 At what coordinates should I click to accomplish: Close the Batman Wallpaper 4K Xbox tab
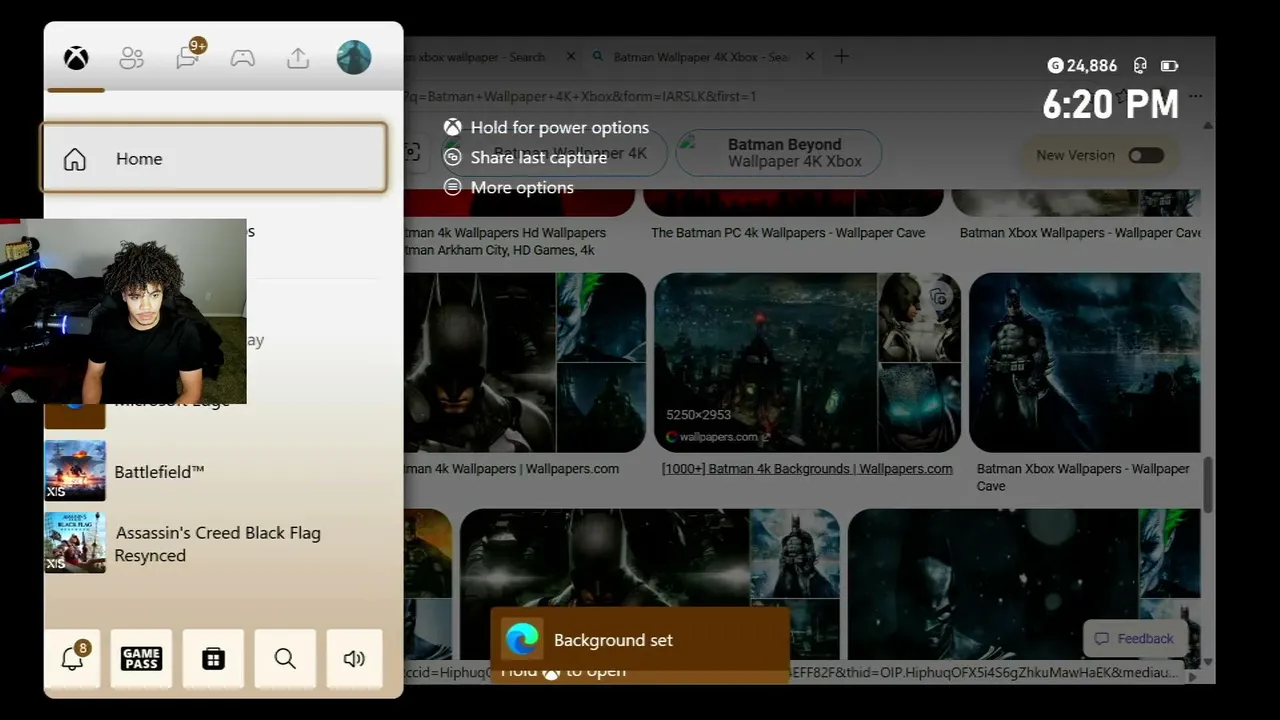[810, 57]
